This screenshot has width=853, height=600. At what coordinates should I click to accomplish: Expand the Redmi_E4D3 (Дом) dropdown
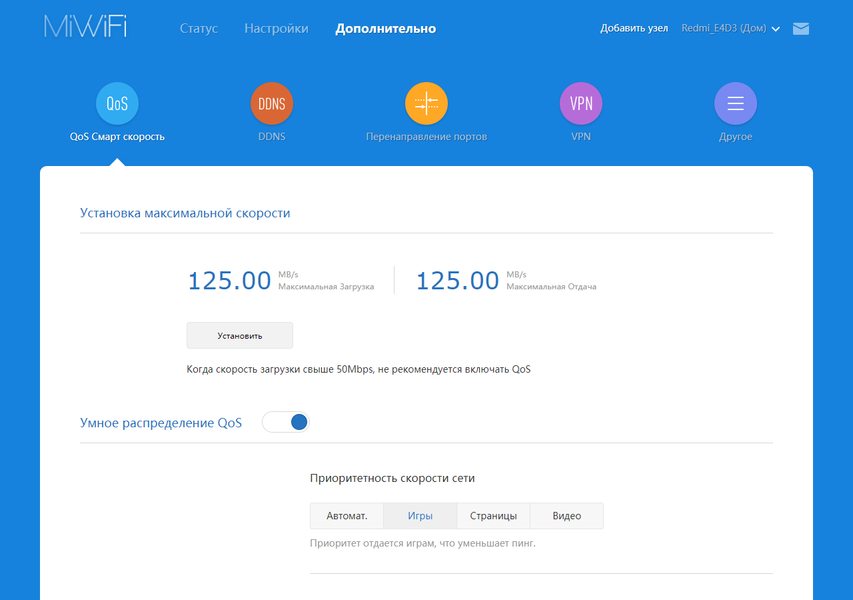tap(730, 28)
